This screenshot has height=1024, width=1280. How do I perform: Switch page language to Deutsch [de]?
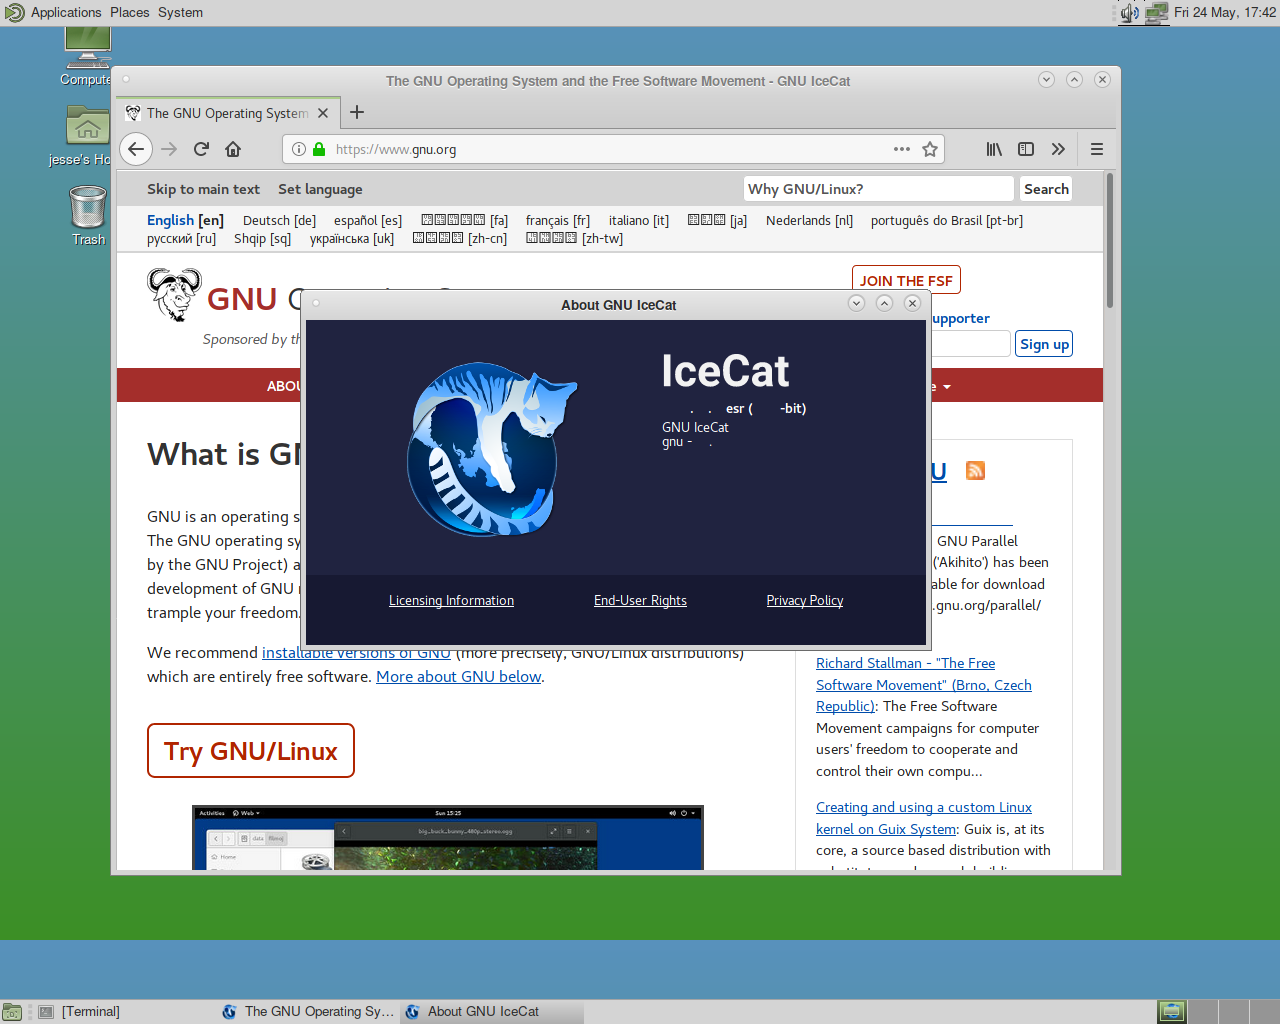(x=279, y=220)
